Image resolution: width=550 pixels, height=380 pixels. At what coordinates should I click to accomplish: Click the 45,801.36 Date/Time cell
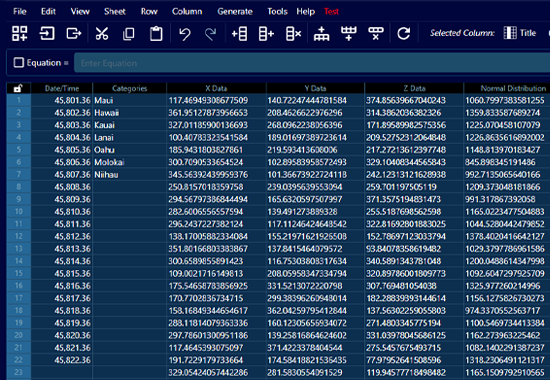click(62, 100)
